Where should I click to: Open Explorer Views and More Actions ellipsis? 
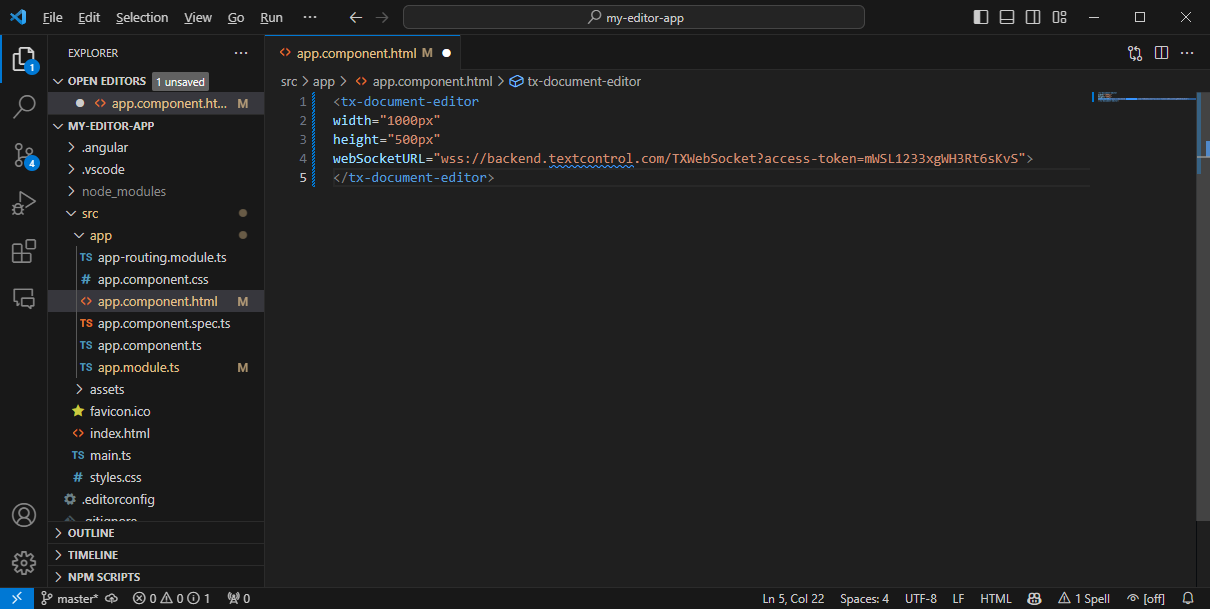click(x=241, y=53)
